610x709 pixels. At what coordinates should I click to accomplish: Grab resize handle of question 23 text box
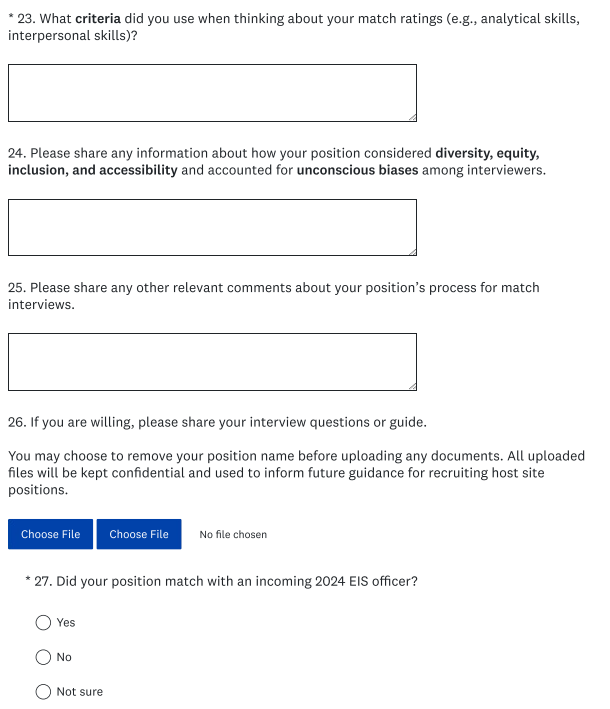click(x=411, y=116)
